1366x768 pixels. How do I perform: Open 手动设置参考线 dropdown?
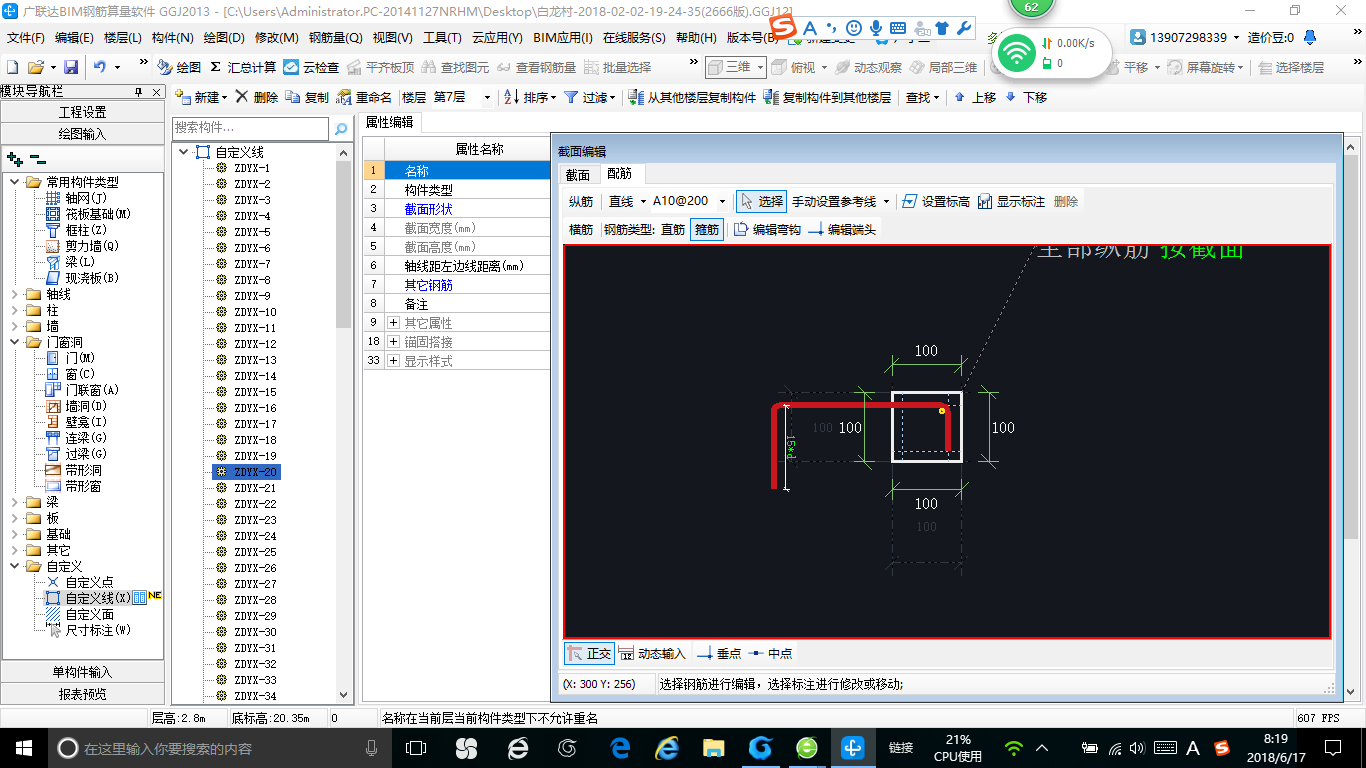(x=886, y=201)
